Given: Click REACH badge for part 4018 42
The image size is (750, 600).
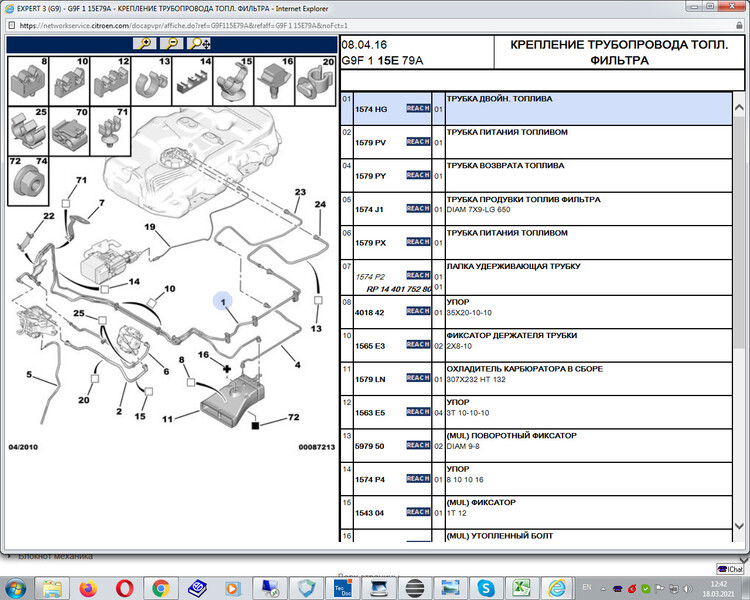Looking at the screenshot, I should pyautogui.click(x=417, y=312).
